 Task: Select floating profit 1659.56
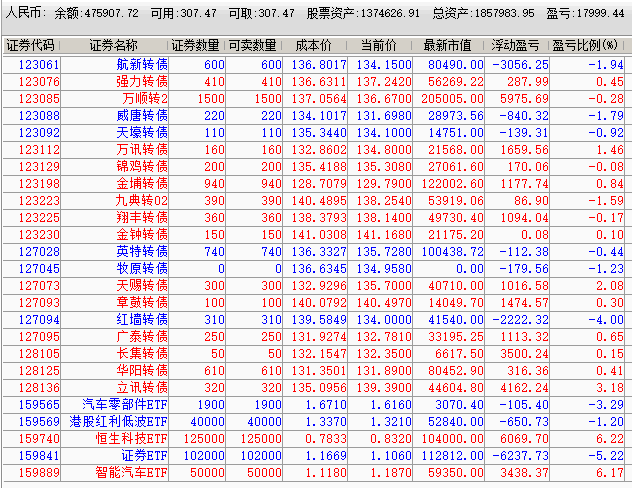[524, 150]
